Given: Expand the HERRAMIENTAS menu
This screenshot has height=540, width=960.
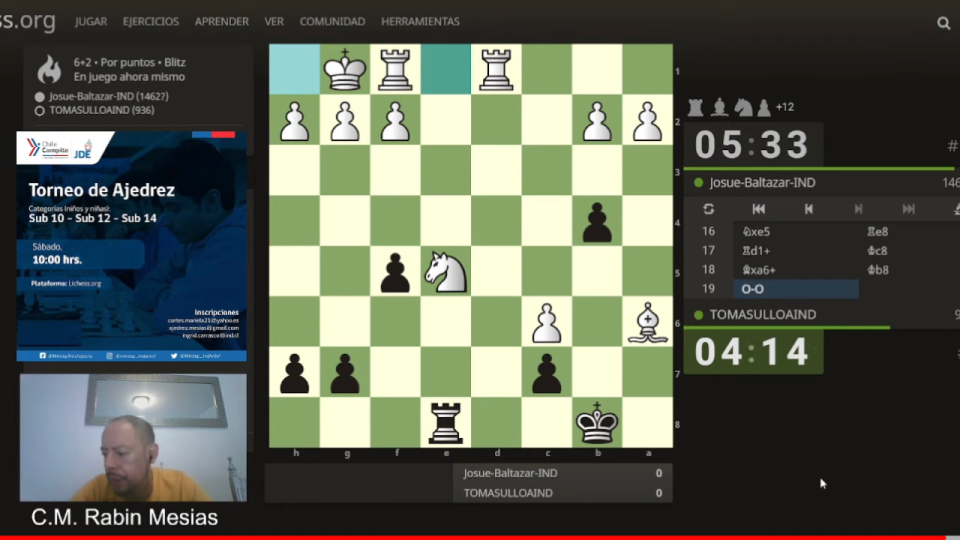Looking at the screenshot, I should (420, 22).
